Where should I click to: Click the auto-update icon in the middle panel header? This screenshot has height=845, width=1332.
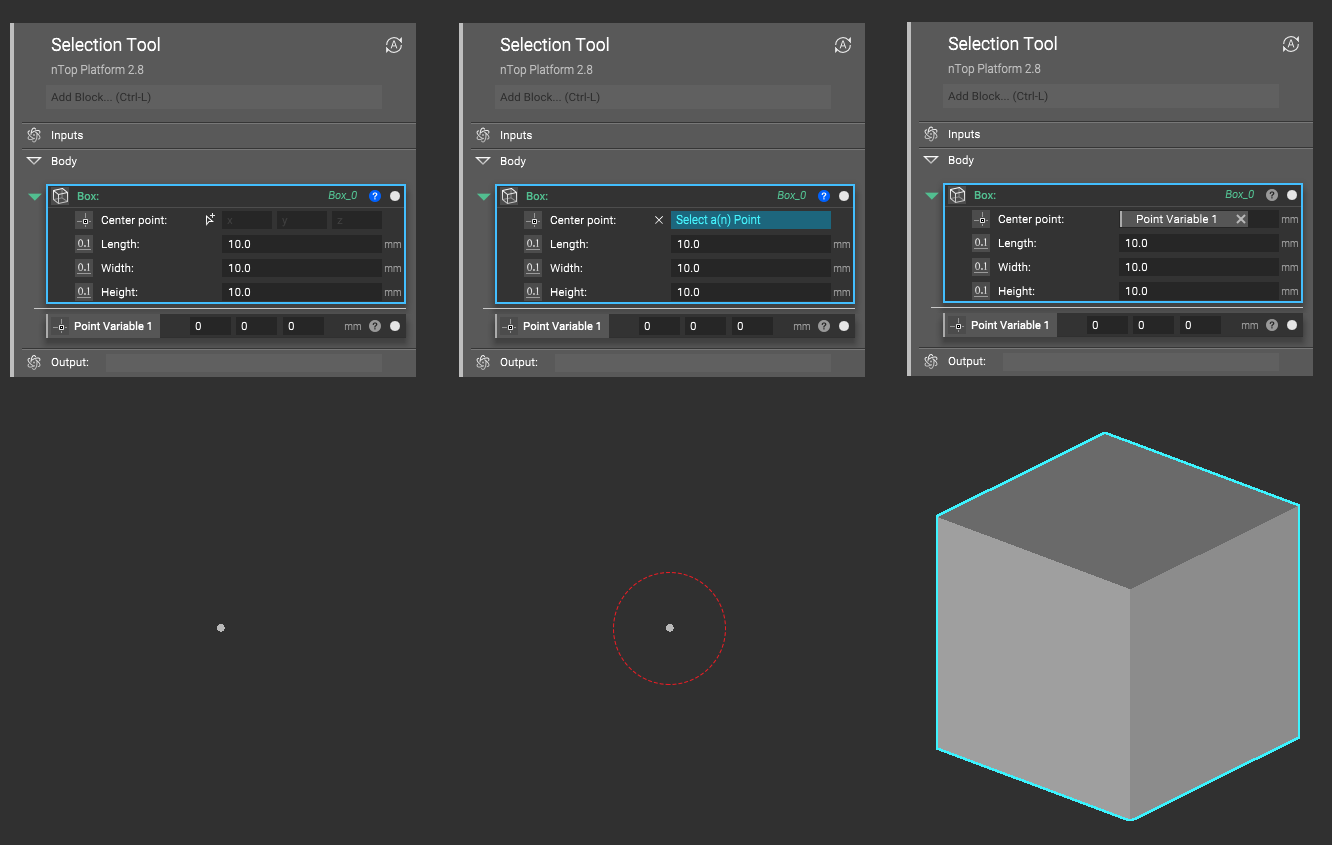click(843, 45)
